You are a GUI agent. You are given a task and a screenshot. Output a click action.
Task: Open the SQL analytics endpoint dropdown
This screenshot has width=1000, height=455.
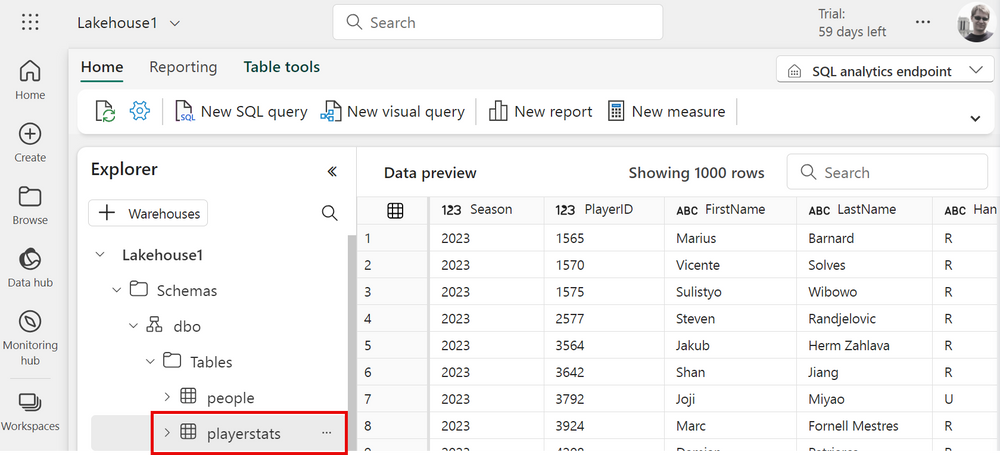(884, 71)
